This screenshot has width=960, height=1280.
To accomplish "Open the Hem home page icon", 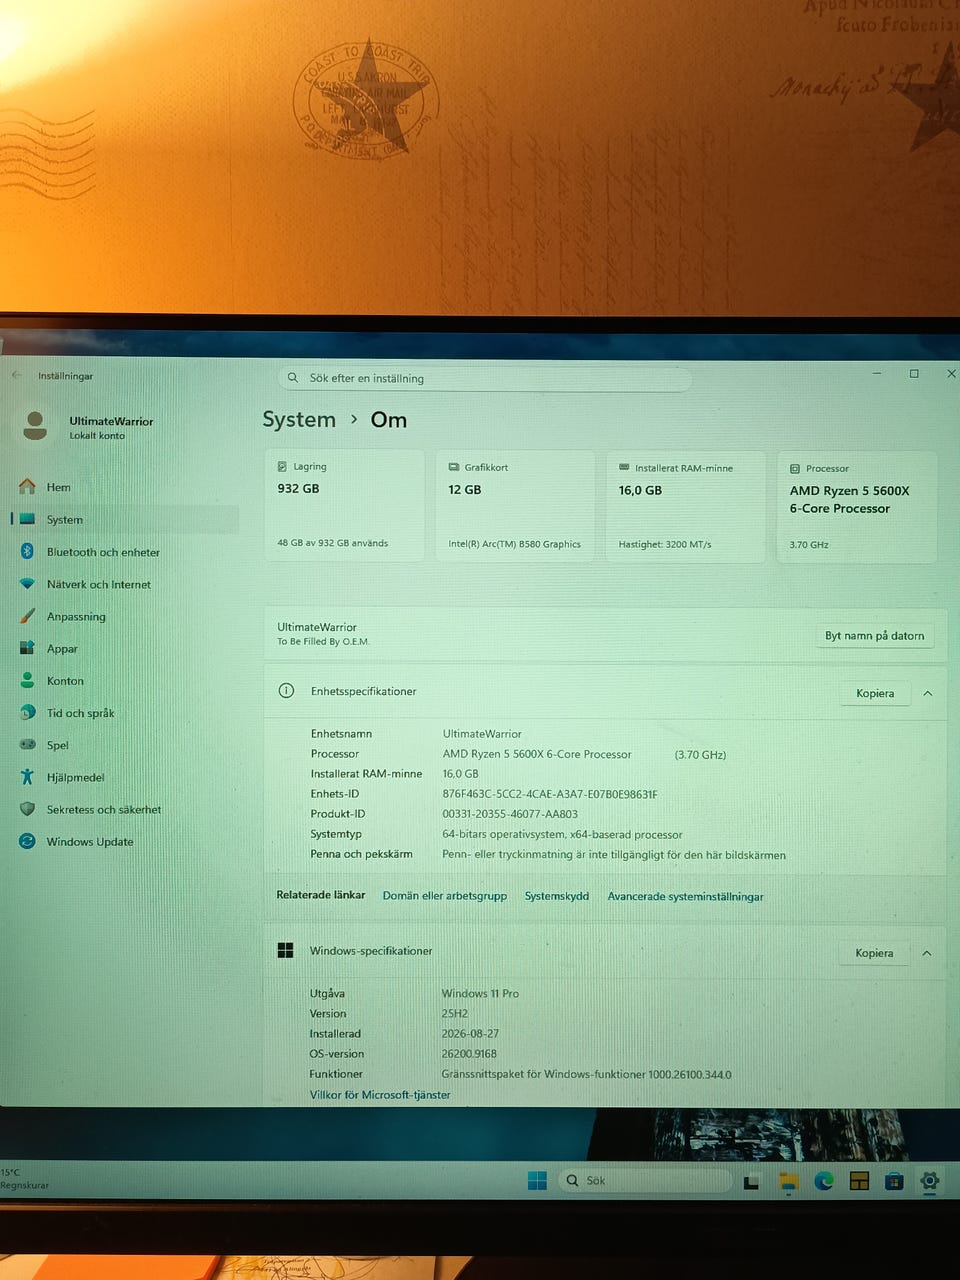I will coord(27,487).
